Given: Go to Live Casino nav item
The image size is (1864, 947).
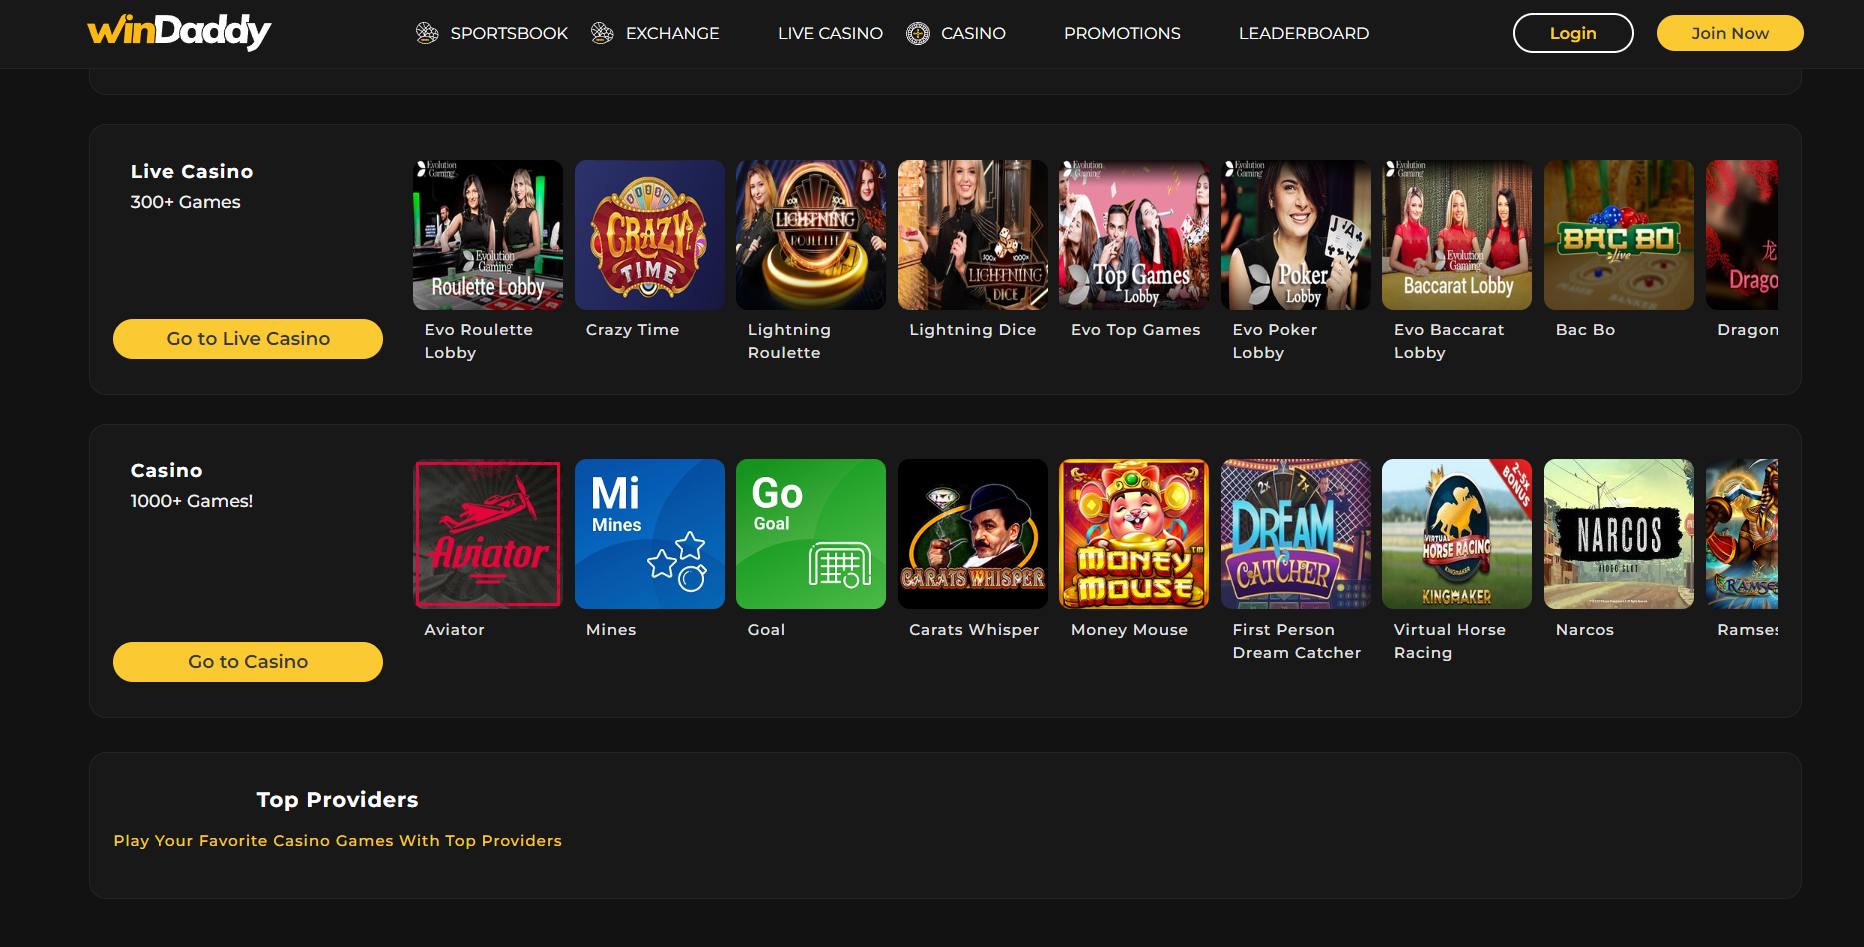Looking at the screenshot, I should [x=830, y=33].
